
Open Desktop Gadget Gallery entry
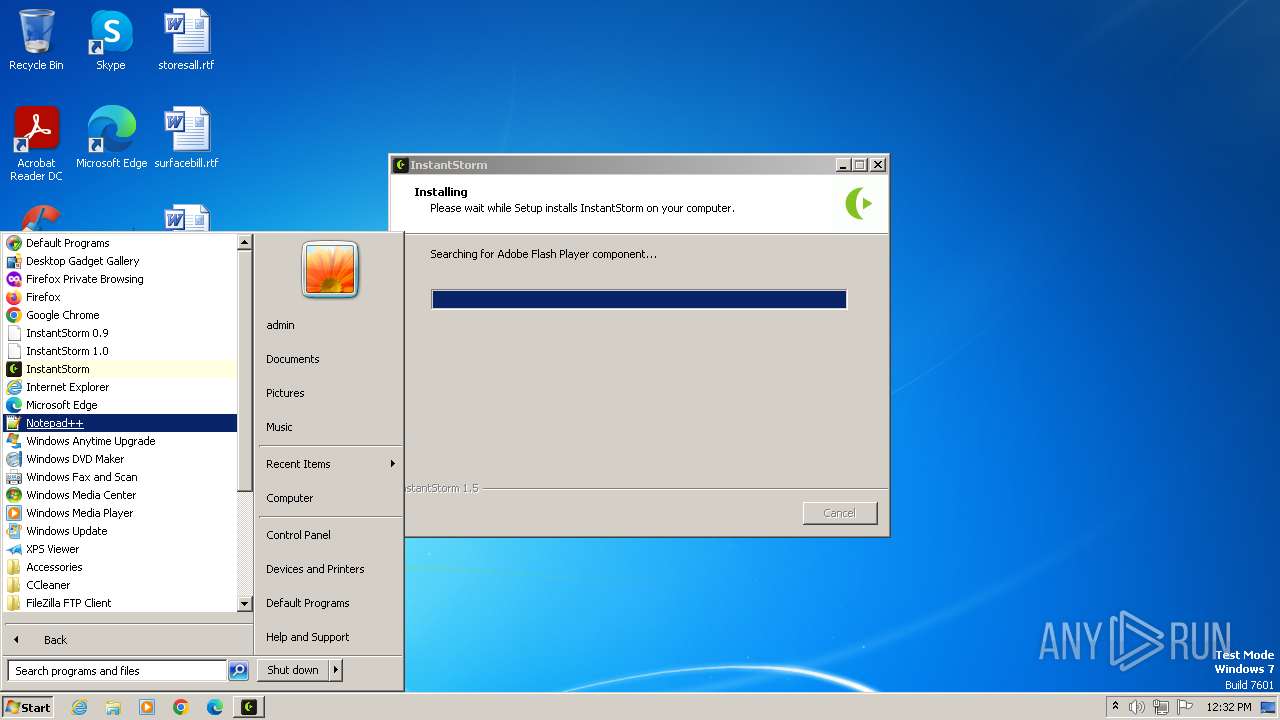click(120, 261)
